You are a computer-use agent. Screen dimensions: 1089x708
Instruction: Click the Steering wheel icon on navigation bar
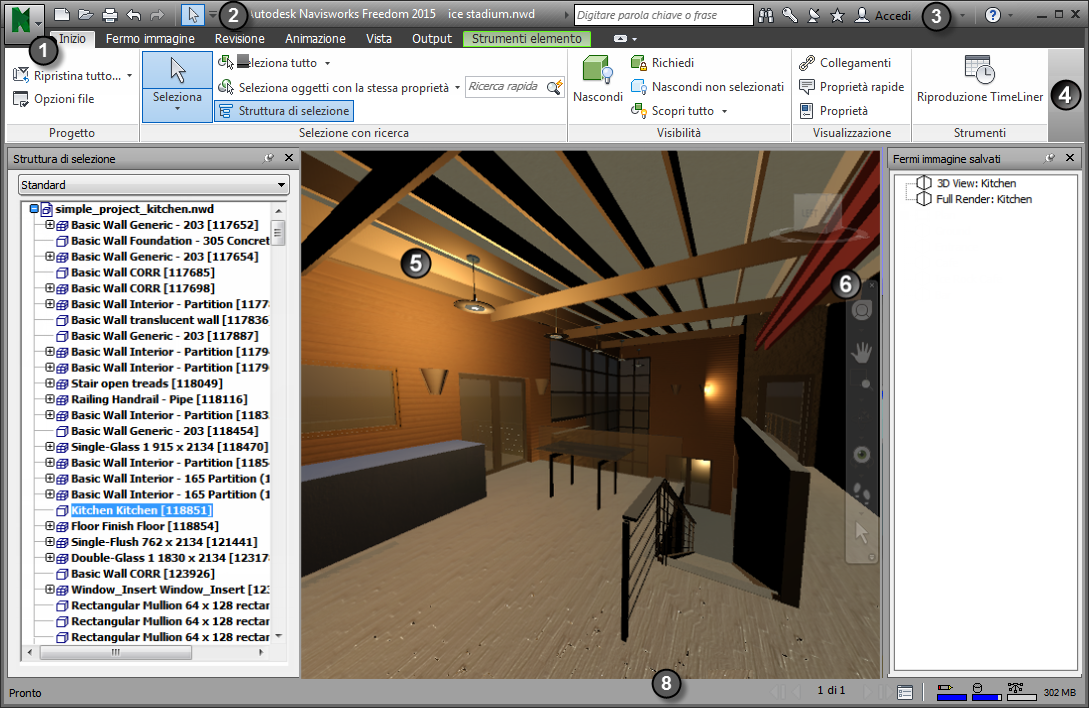(x=862, y=310)
